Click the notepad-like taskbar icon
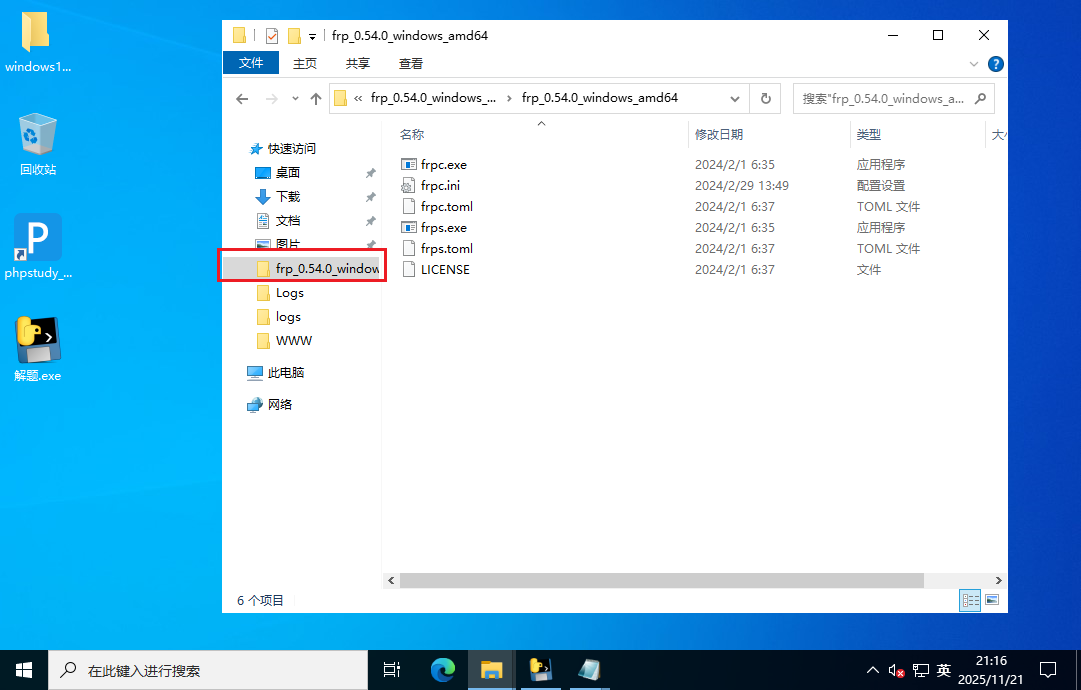1081x690 pixels. pyautogui.click(x=589, y=670)
